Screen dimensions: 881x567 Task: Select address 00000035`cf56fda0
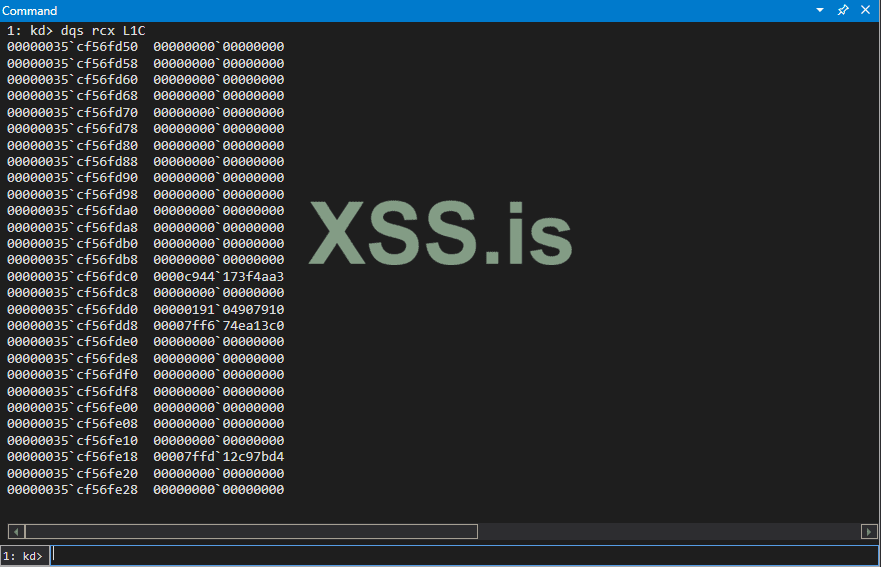click(x=72, y=211)
